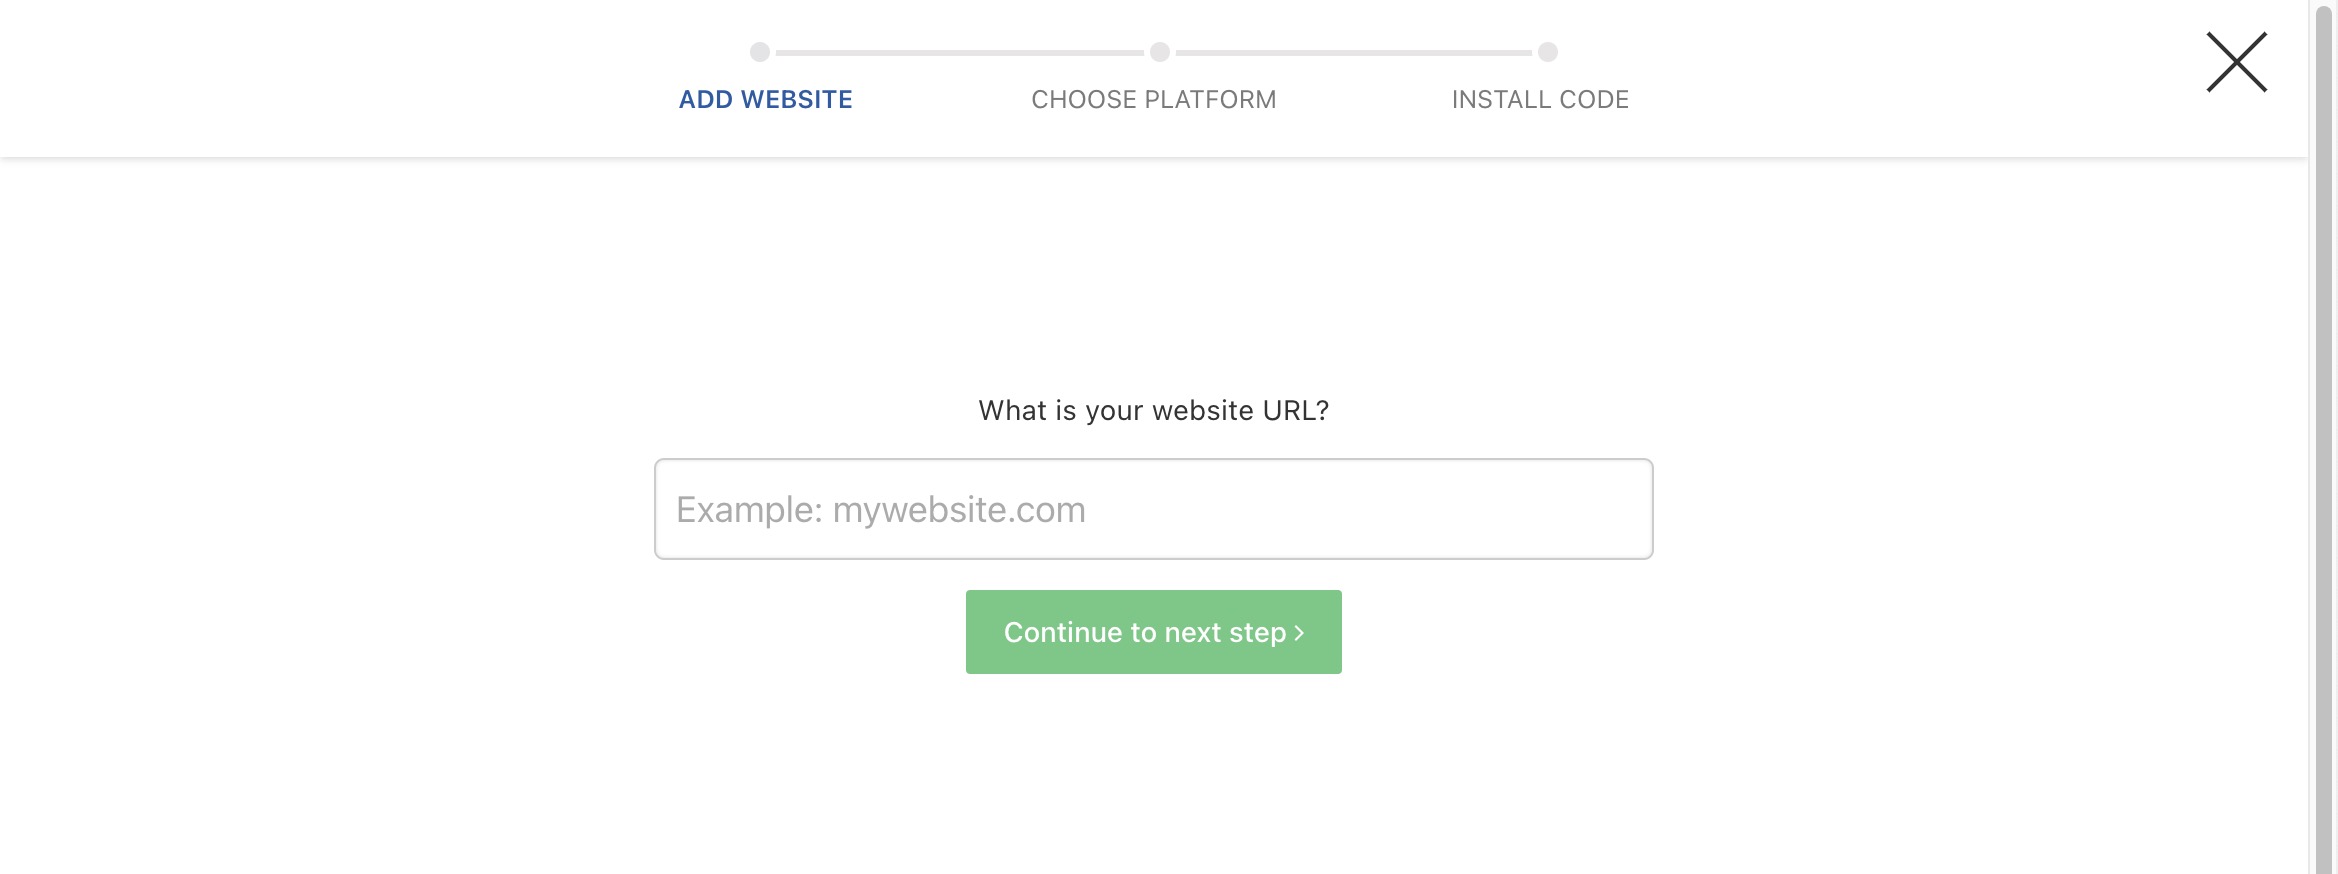Screen dimensions: 2338x874
Task: Jump to the INSTALL CODE step
Action: point(1540,100)
